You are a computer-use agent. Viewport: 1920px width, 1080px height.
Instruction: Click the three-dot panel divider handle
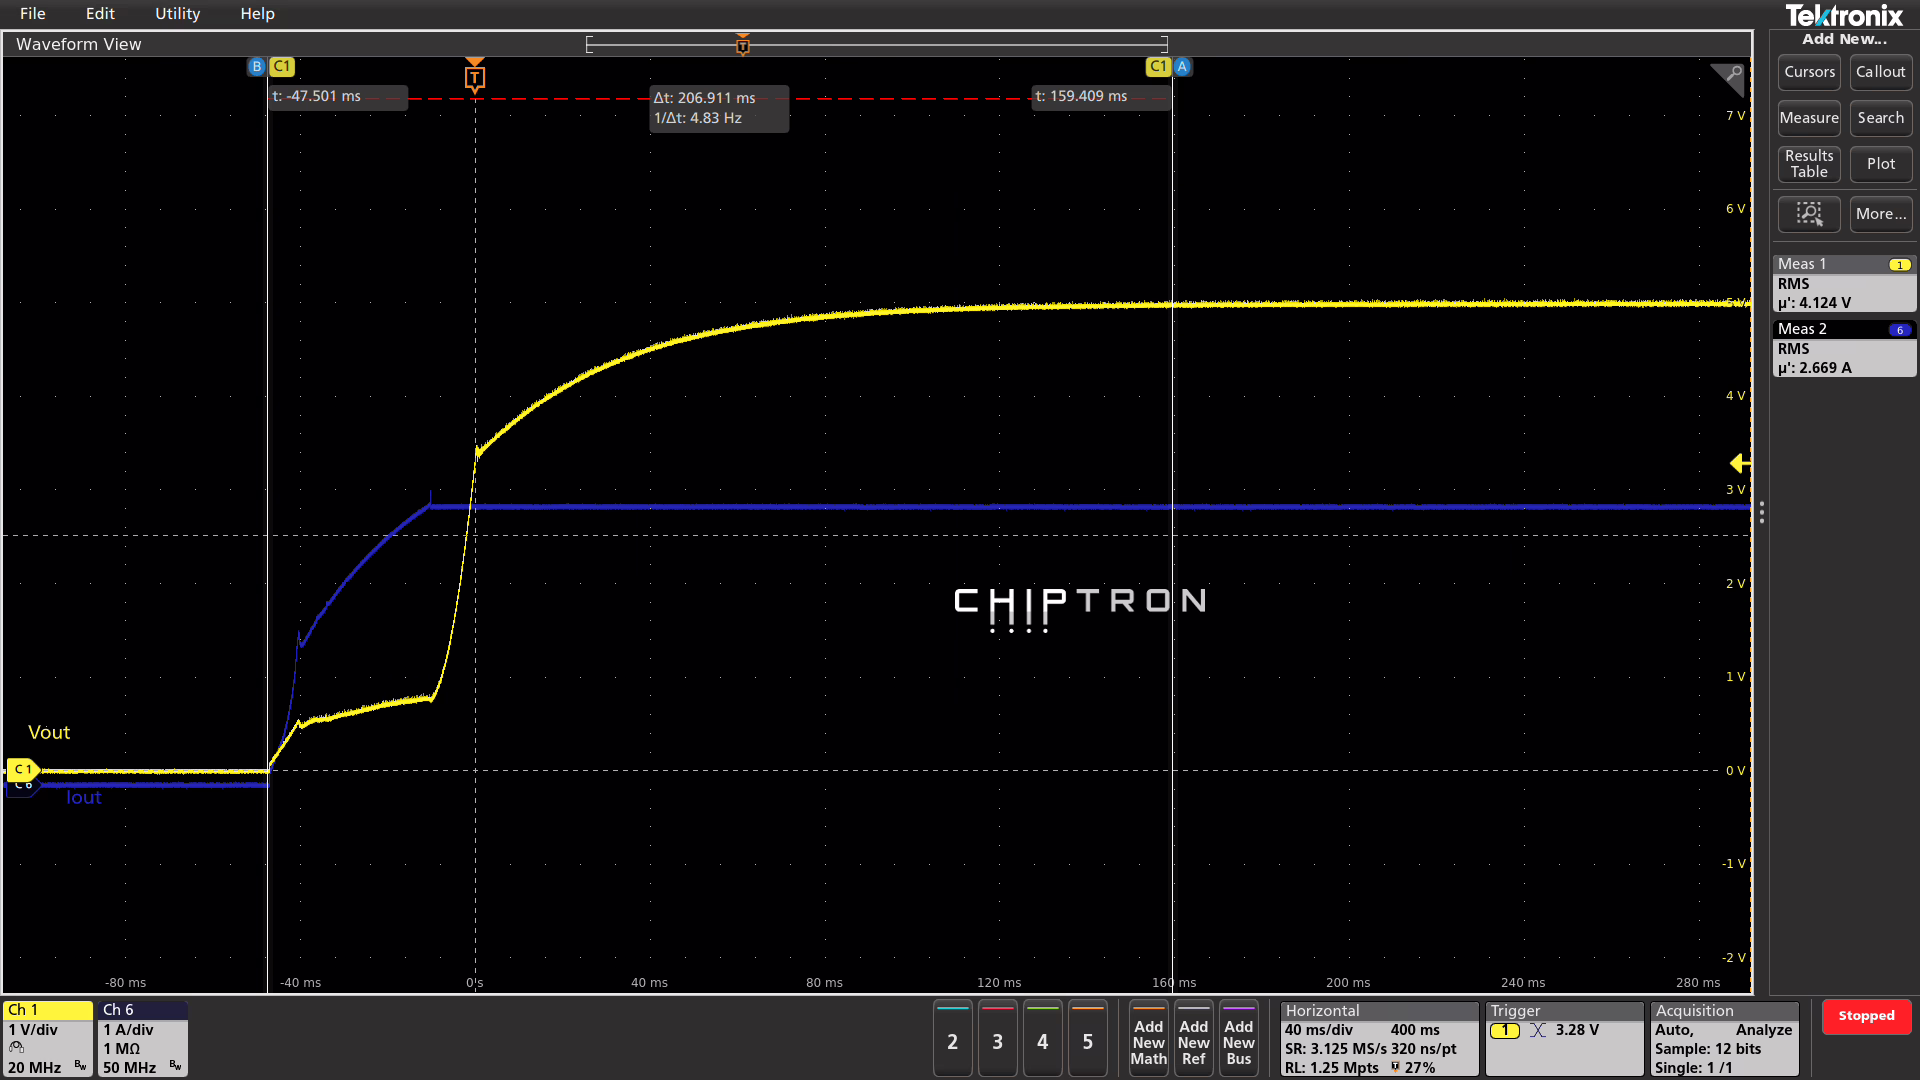tap(1761, 513)
